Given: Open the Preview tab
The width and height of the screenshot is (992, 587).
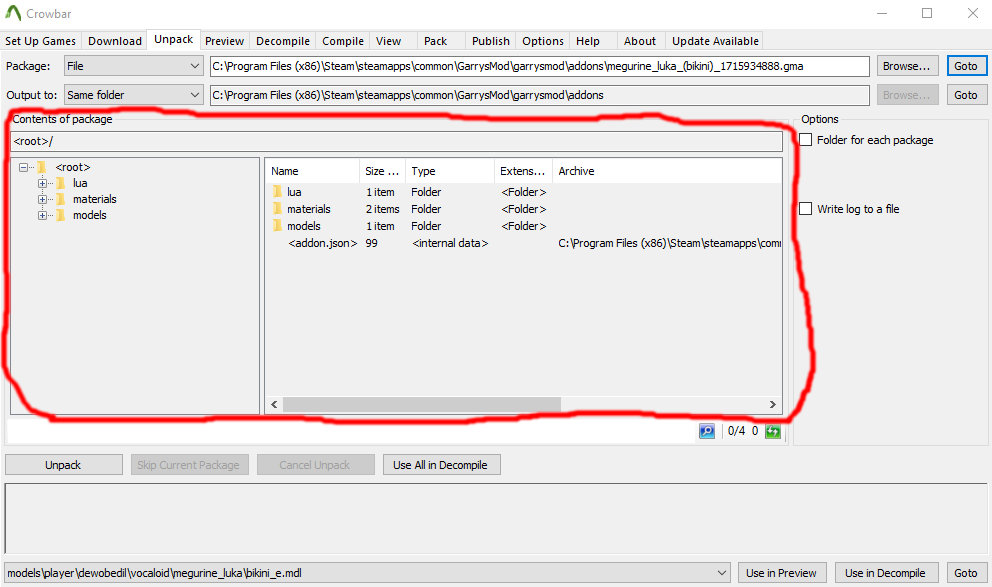Looking at the screenshot, I should (x=225, y=41).
